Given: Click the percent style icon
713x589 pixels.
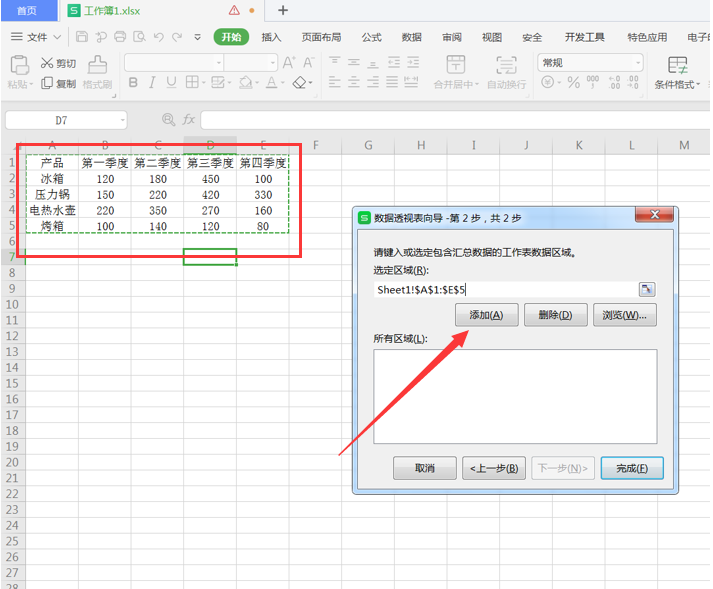Looking at the screenshot, I should click(574, 82).
